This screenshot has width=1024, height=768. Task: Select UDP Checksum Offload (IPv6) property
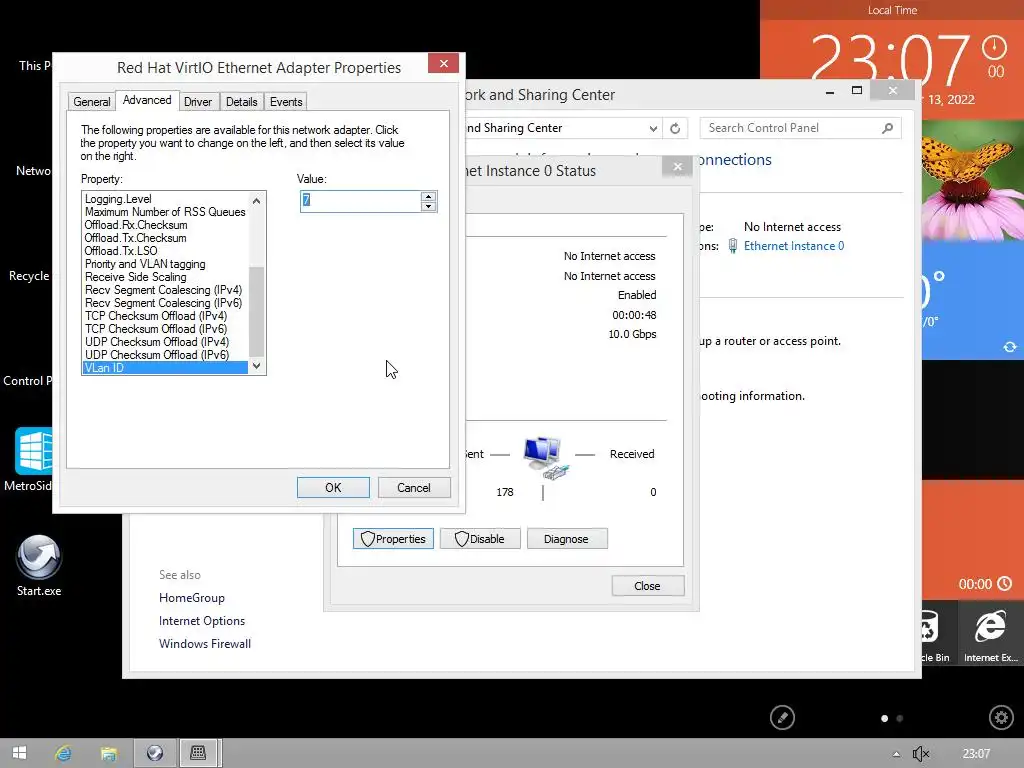coord(165,355)
